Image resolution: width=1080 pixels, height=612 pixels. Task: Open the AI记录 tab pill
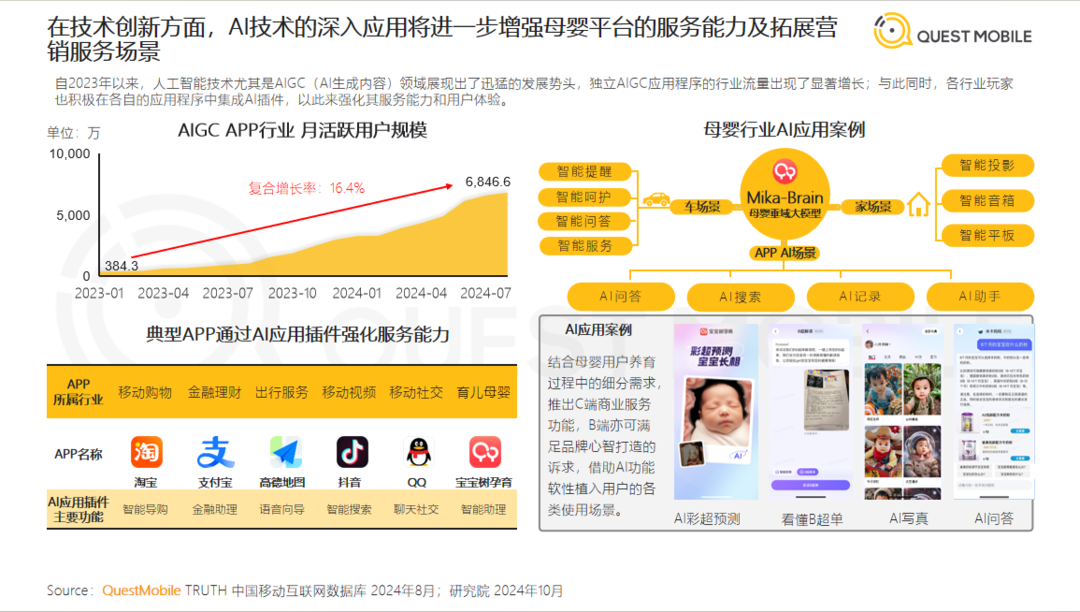click(x=860, y=297)
